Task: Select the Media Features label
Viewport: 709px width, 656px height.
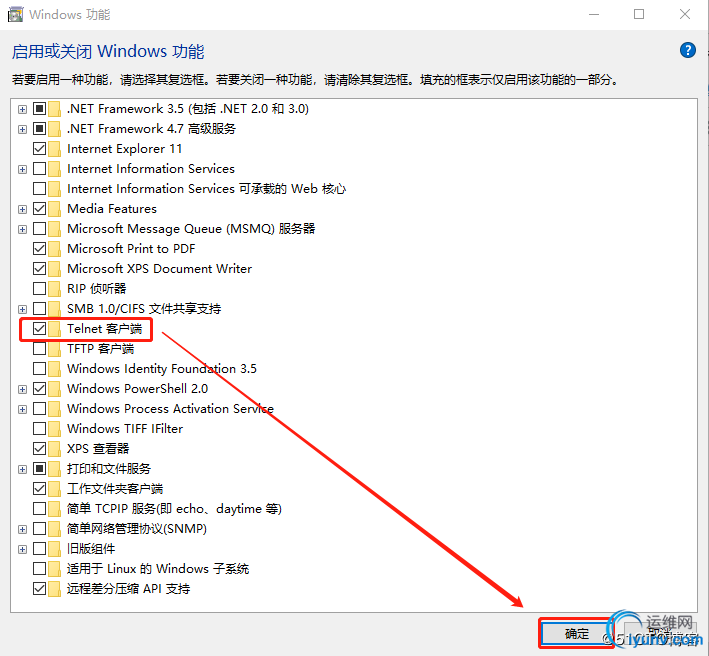Action: tap(112, 208)
